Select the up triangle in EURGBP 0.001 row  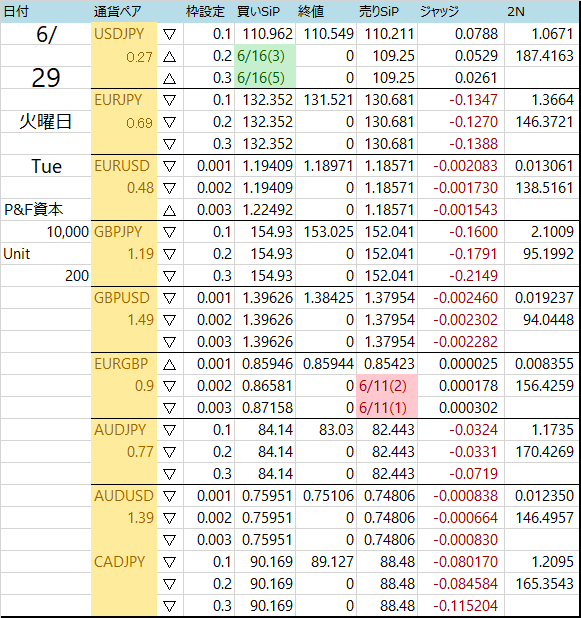pyautogui.click(x=169, y=365)
